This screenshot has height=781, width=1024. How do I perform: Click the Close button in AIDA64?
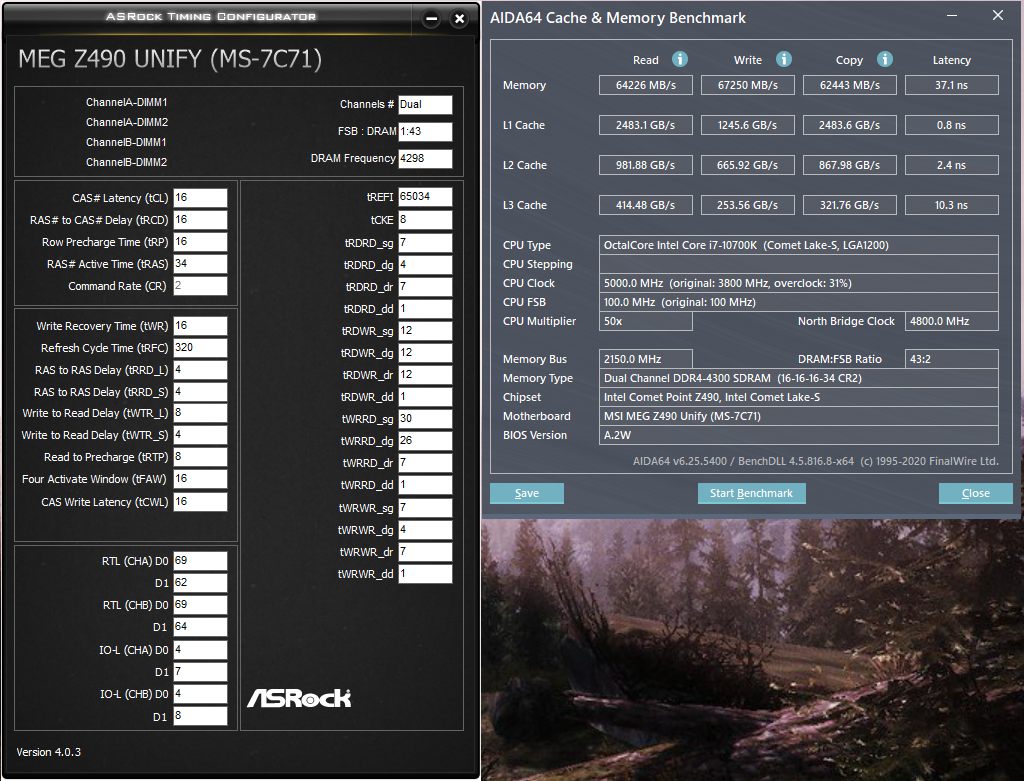pyautogui.click(x=975, y=493)
